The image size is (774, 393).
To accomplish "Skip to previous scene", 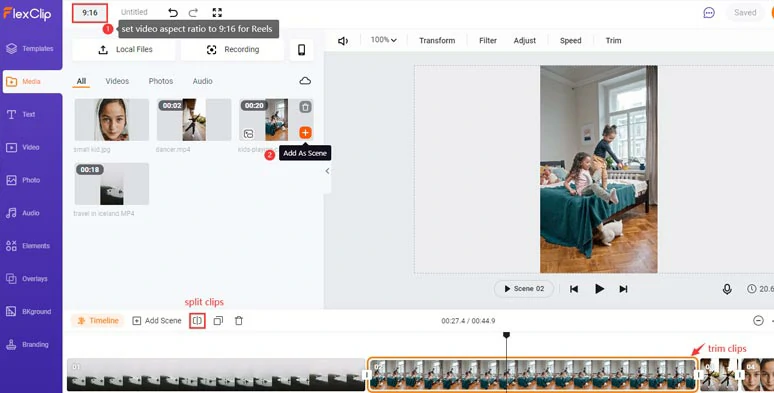I will click(574, 289).
